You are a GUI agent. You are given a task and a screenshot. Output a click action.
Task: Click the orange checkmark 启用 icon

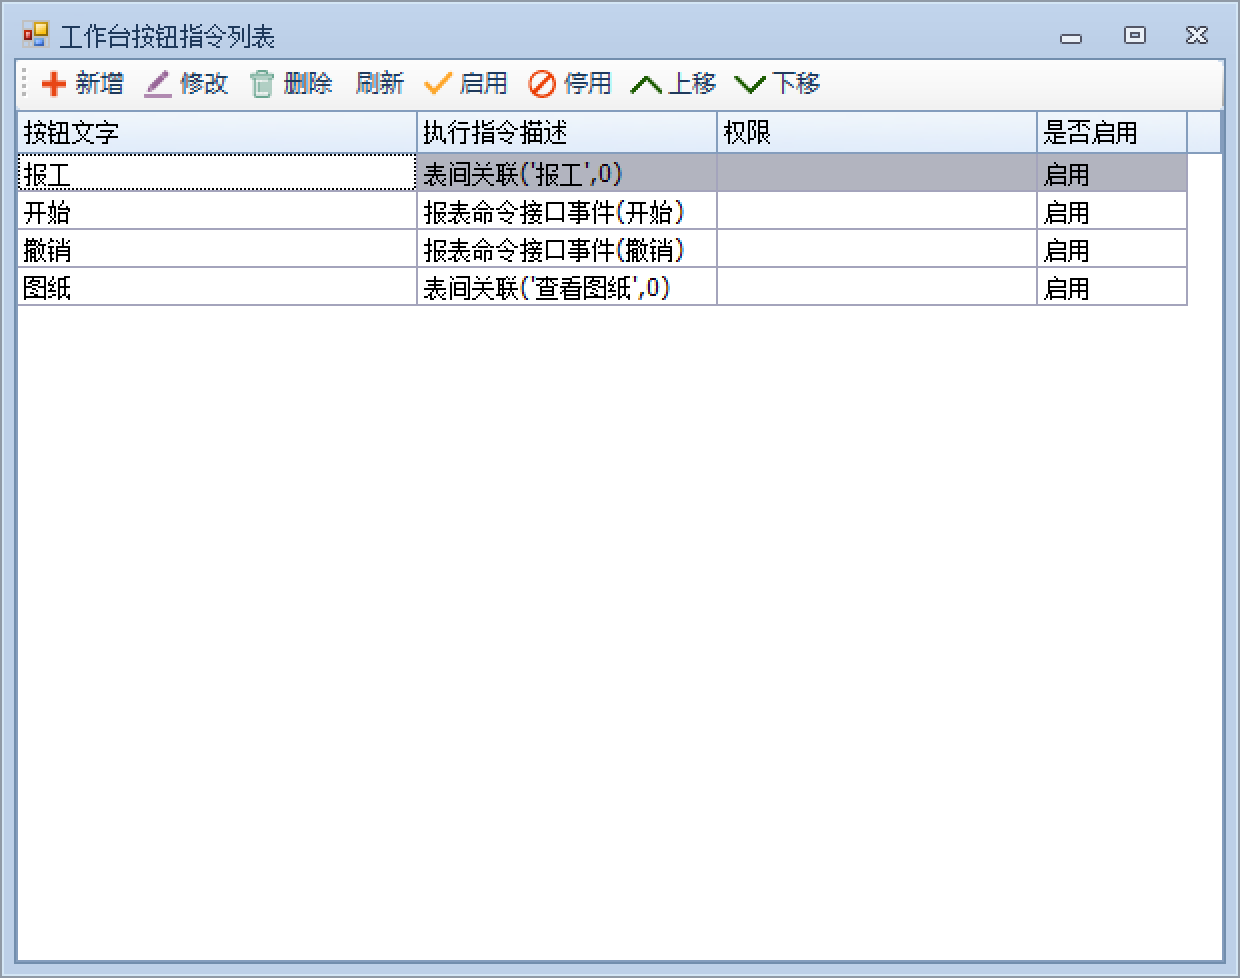pyautogui.click(x=438, y=84)
